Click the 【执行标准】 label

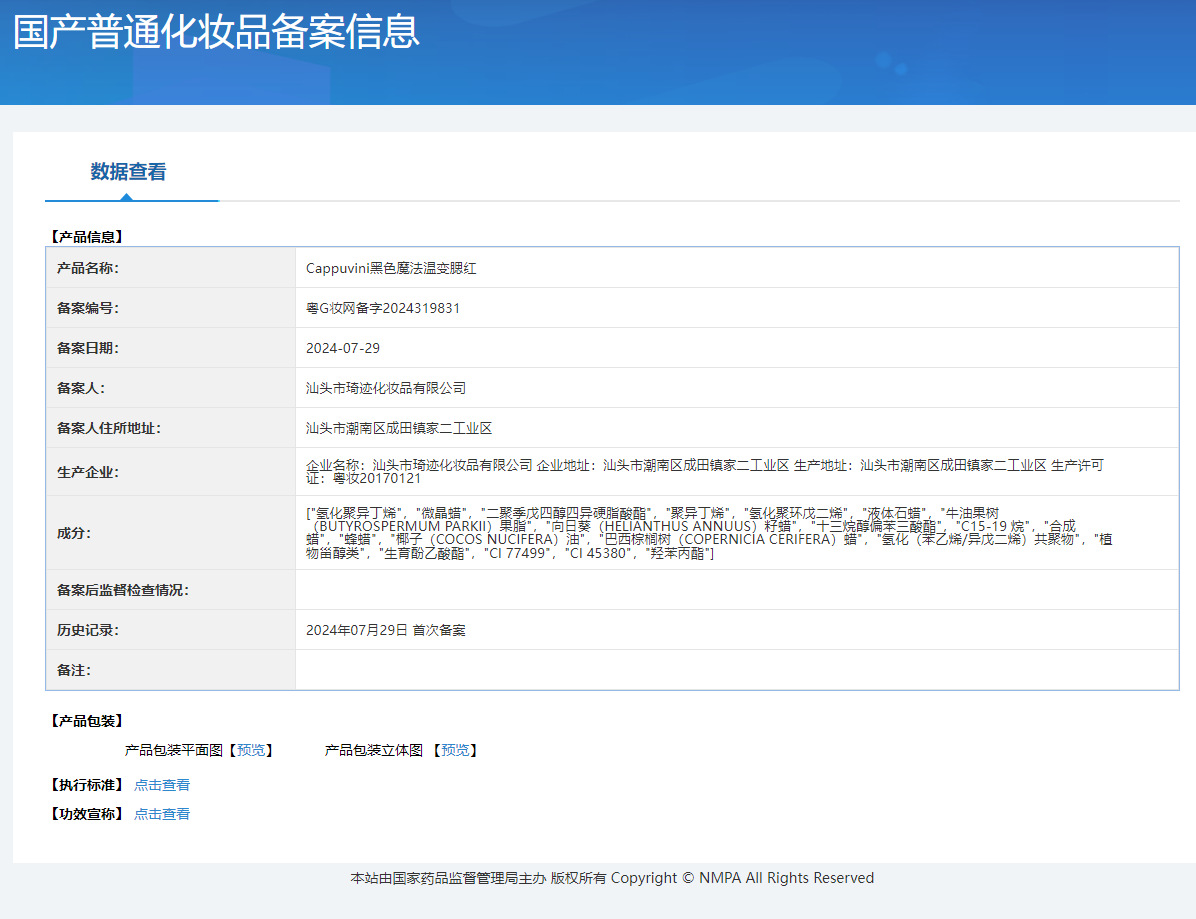coord(86,785)
